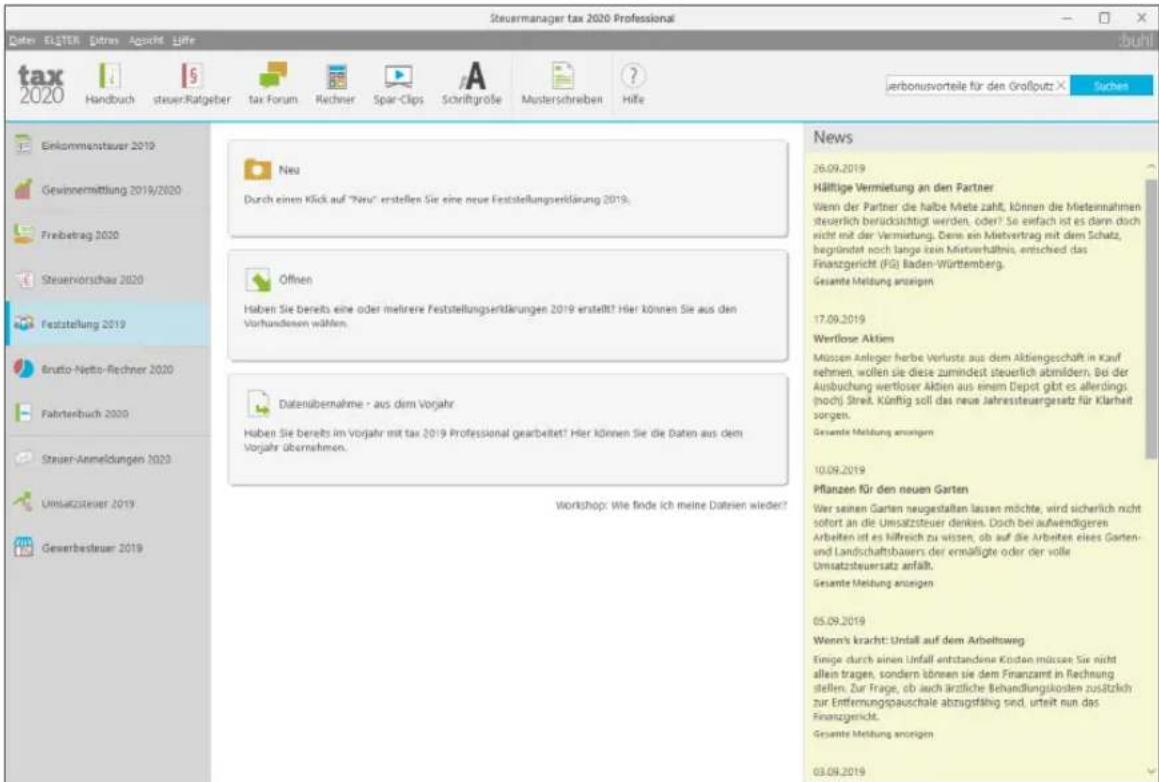Show full message for Wertlose Aktien news
The width and height of the screenshot is (1159, 782).
873,432
